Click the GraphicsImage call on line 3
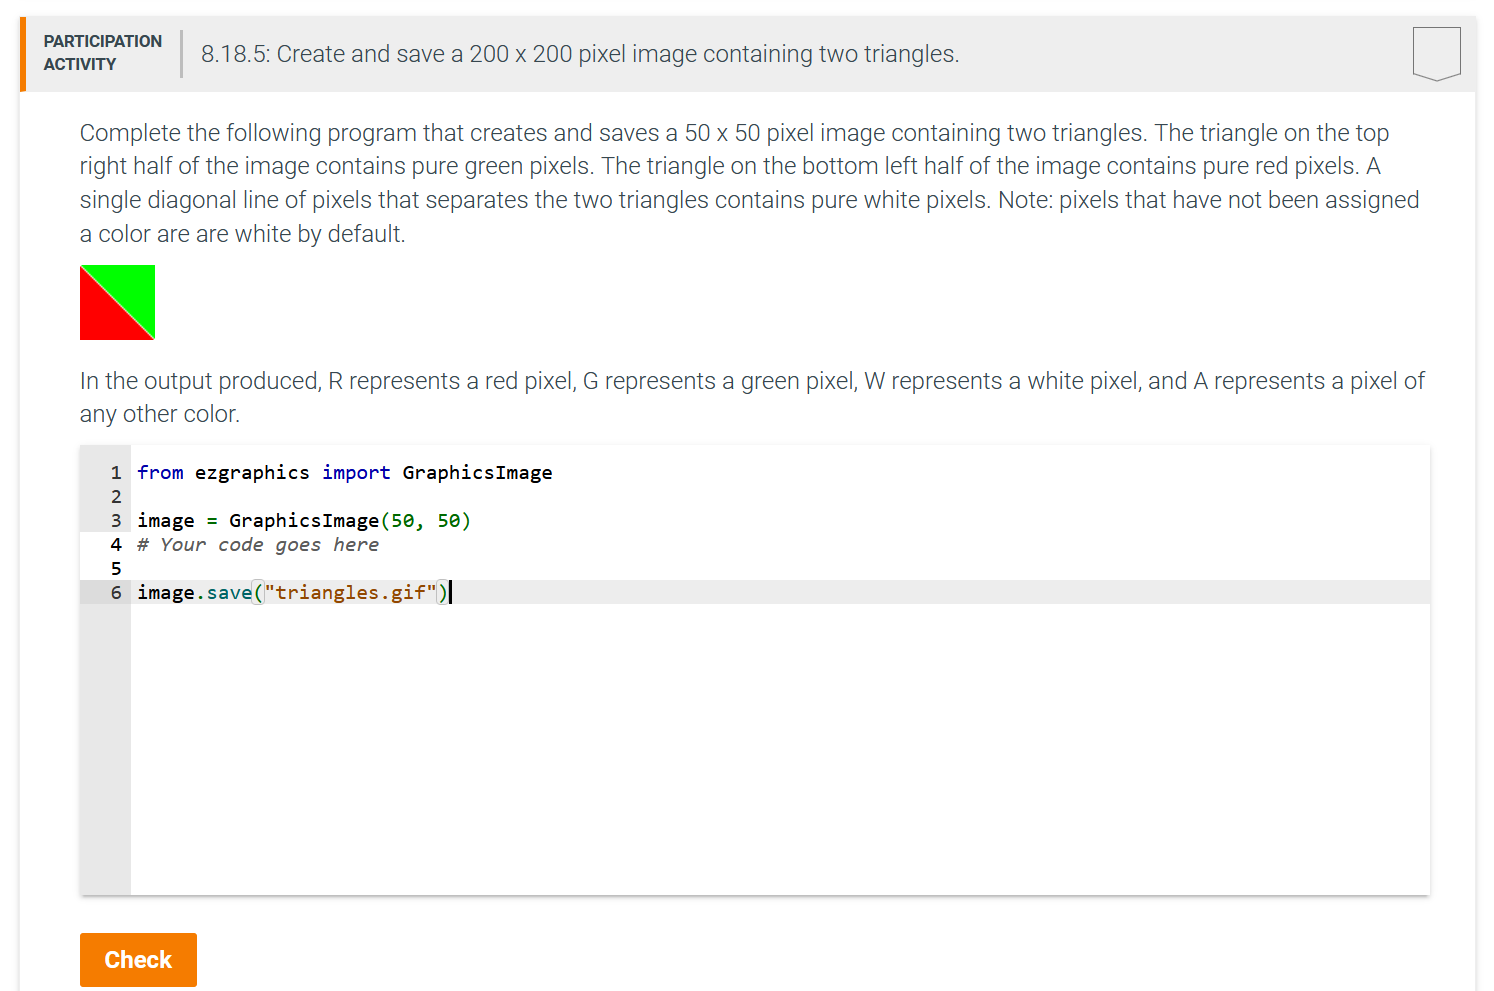This screenshot has width=1494, height=991. coord(304,520)
